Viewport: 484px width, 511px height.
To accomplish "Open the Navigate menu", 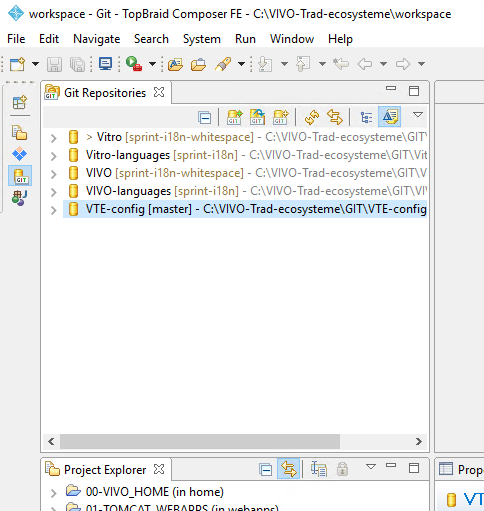I will click(97, 39).
